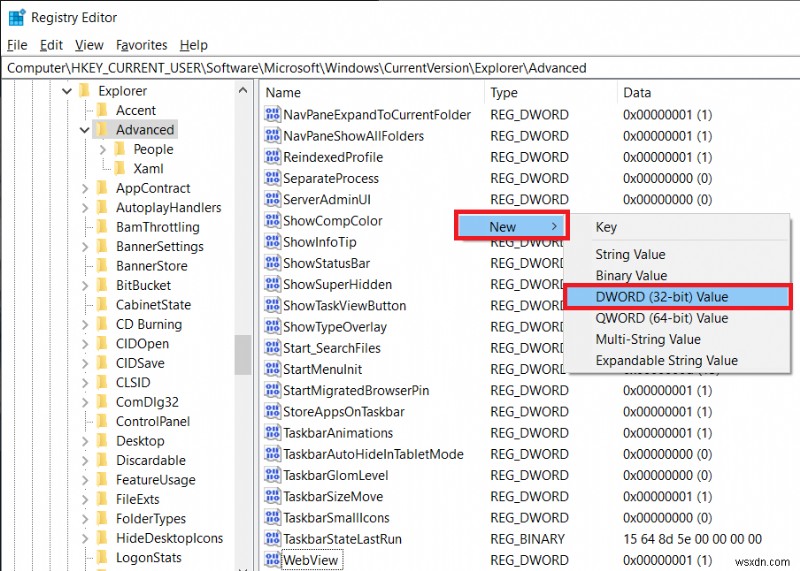The image size is (800, 571).
Task: Collapse the Advanced key
Action: tap(85, 130)
